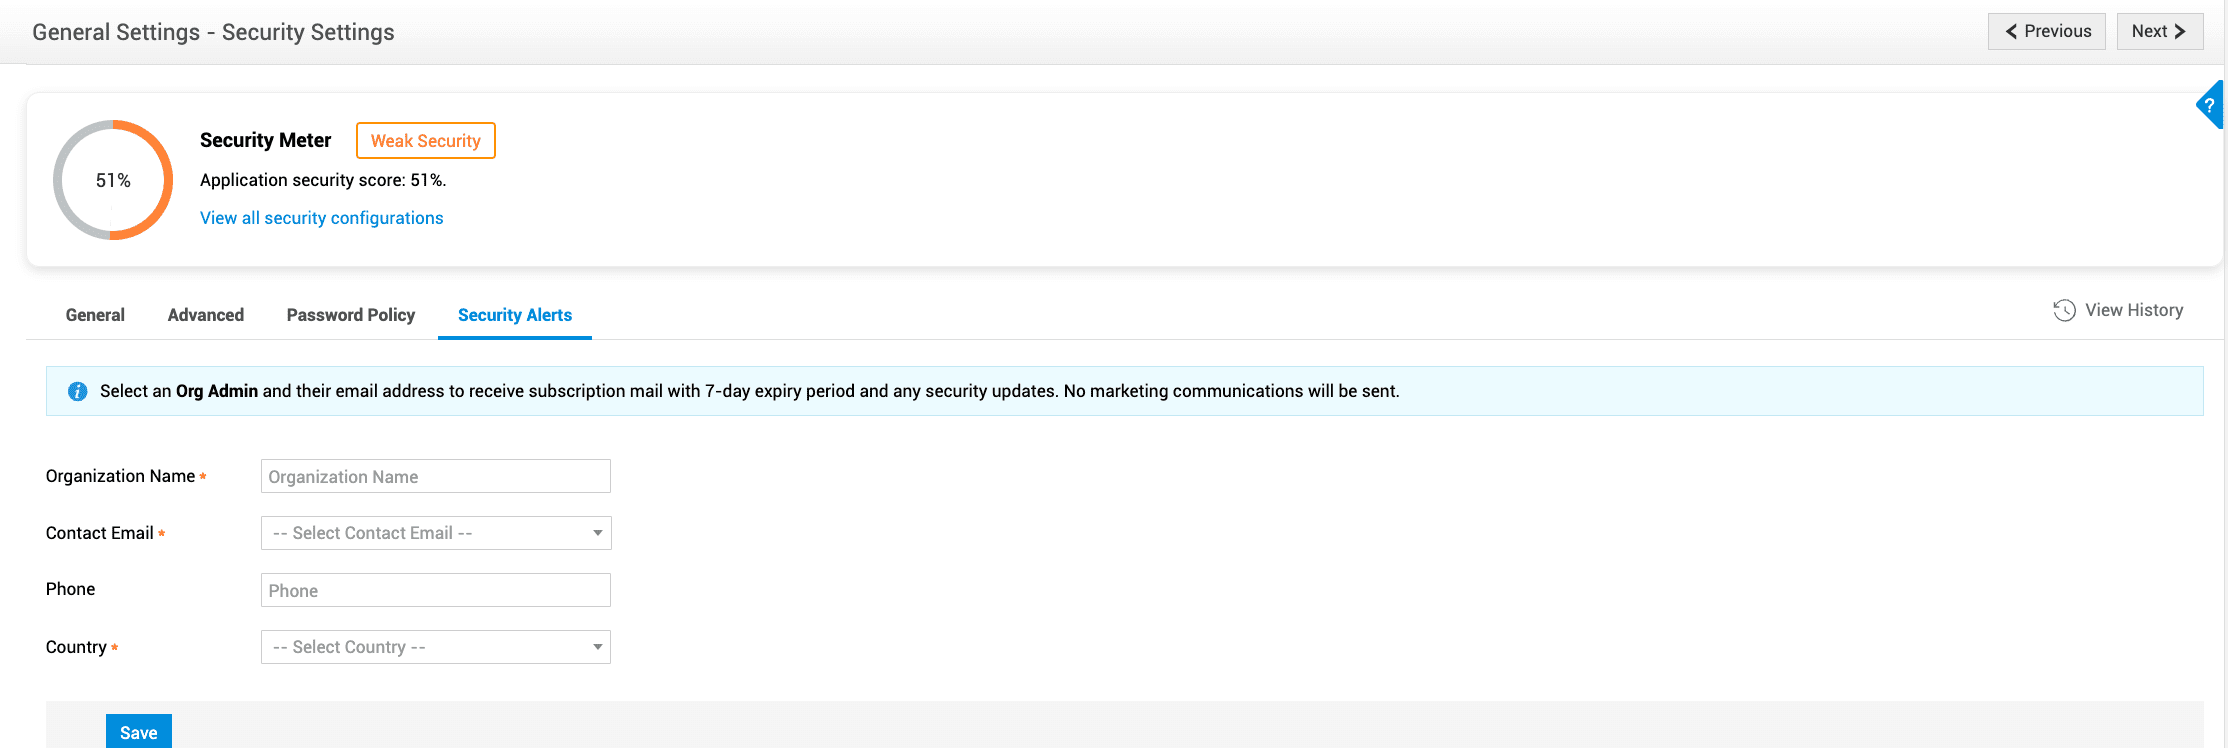
Task: Click the Country dropdown arrow
Action: tap(597, 647)
